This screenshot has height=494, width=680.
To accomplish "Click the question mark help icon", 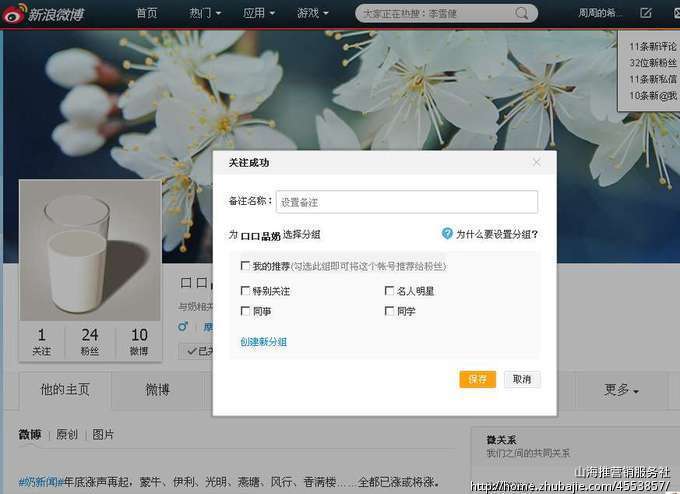I will coord(447,234).
